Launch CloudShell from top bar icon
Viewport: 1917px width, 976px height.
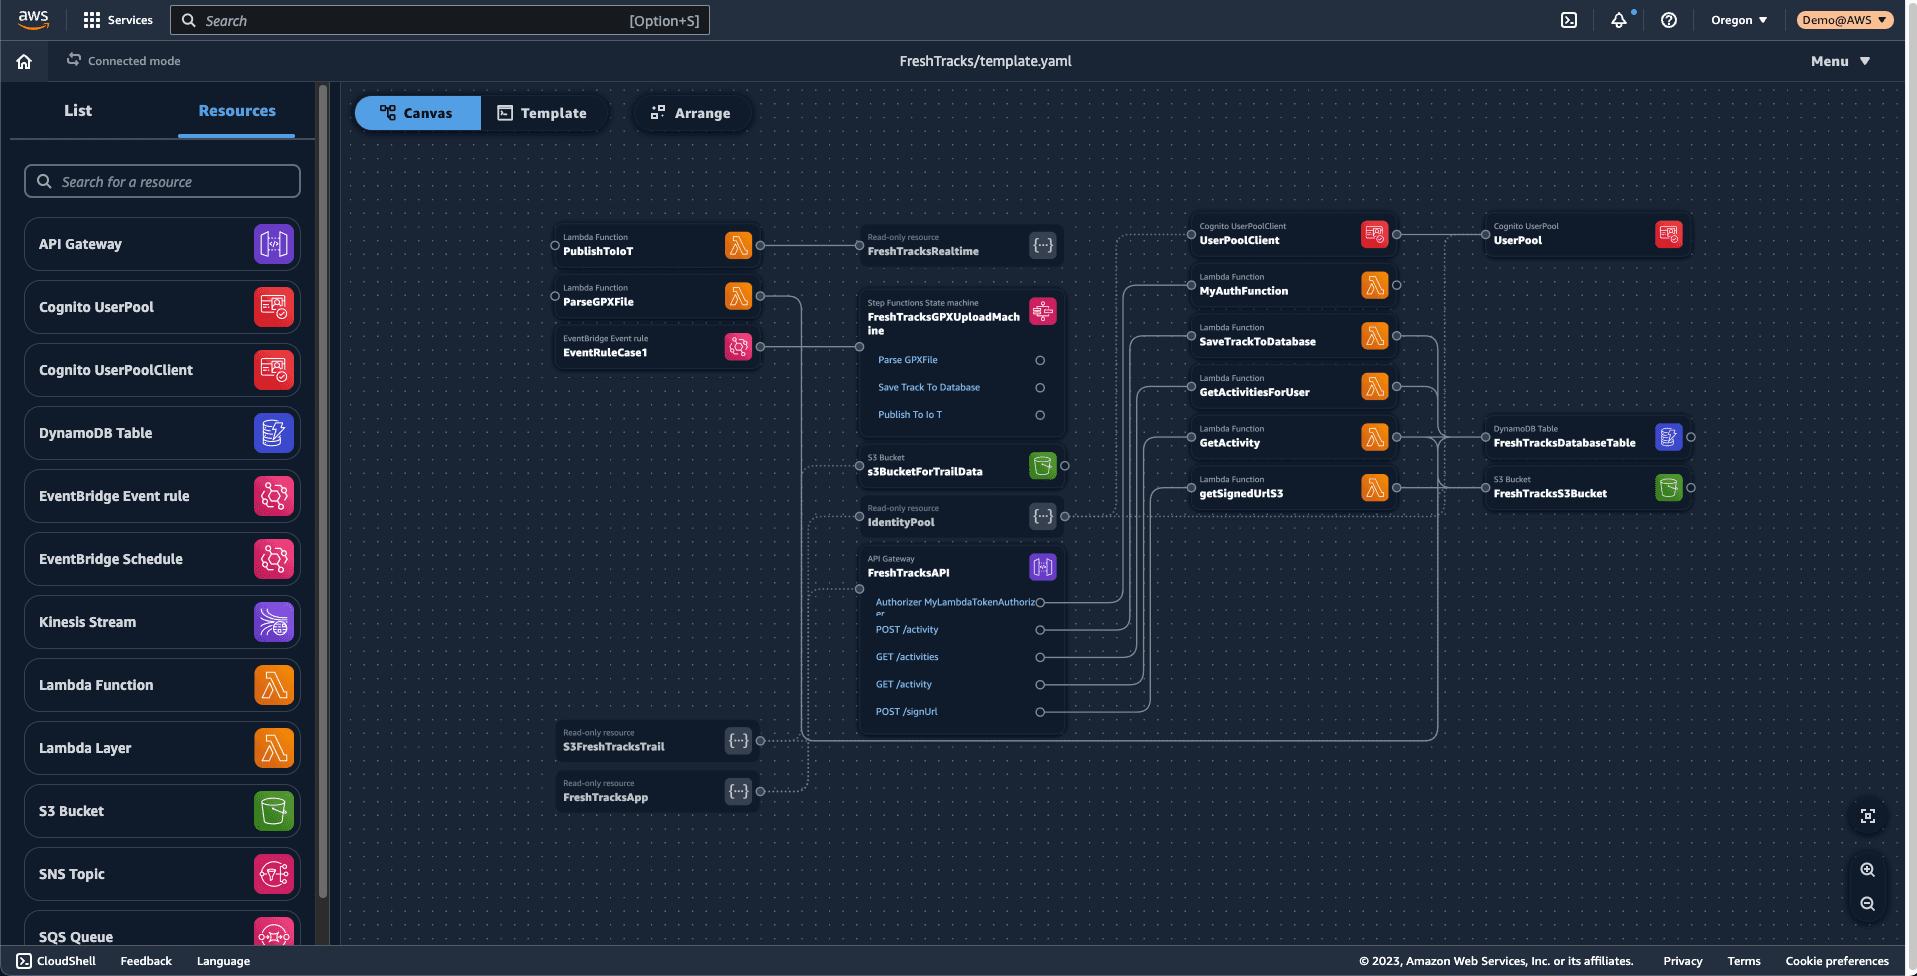pos(1569,20)
